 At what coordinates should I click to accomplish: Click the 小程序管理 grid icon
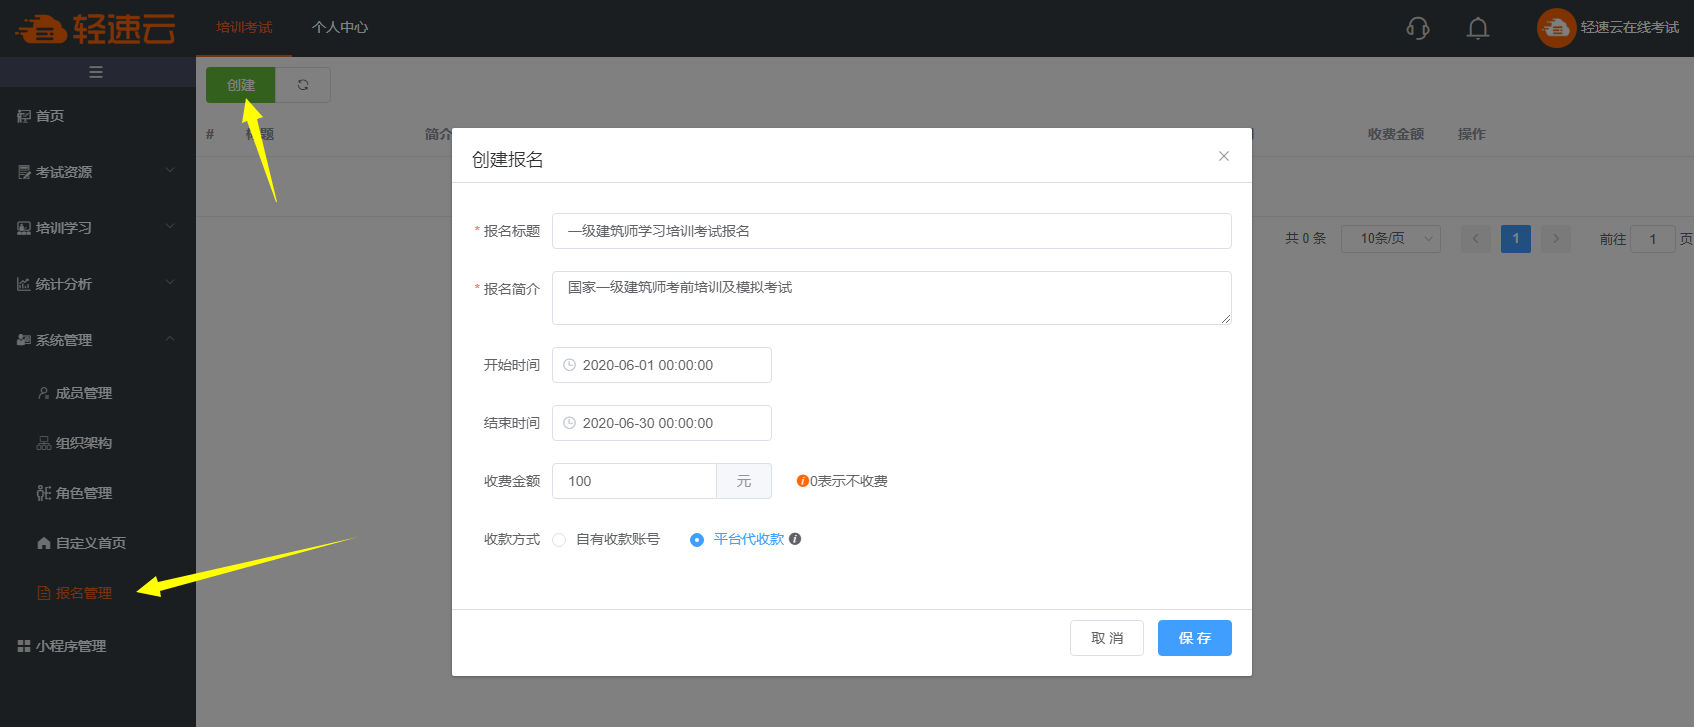24,646
